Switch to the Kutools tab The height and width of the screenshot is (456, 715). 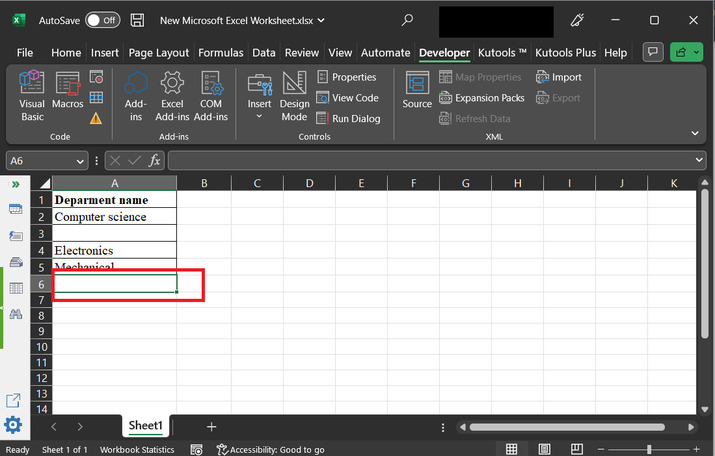(x=502, y=53)
